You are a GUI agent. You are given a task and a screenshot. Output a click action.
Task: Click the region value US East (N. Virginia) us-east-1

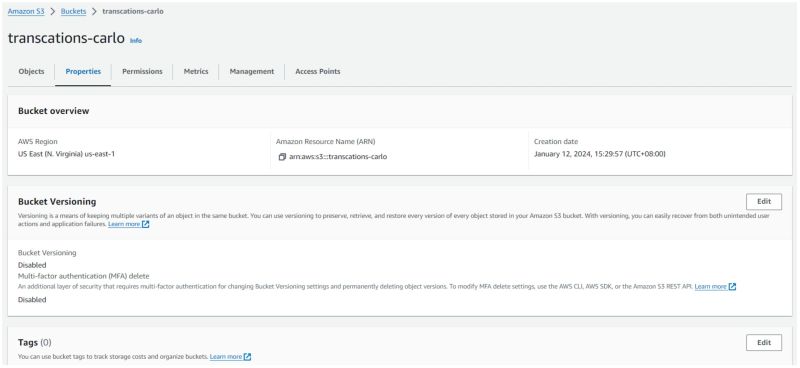coord(66,153)
